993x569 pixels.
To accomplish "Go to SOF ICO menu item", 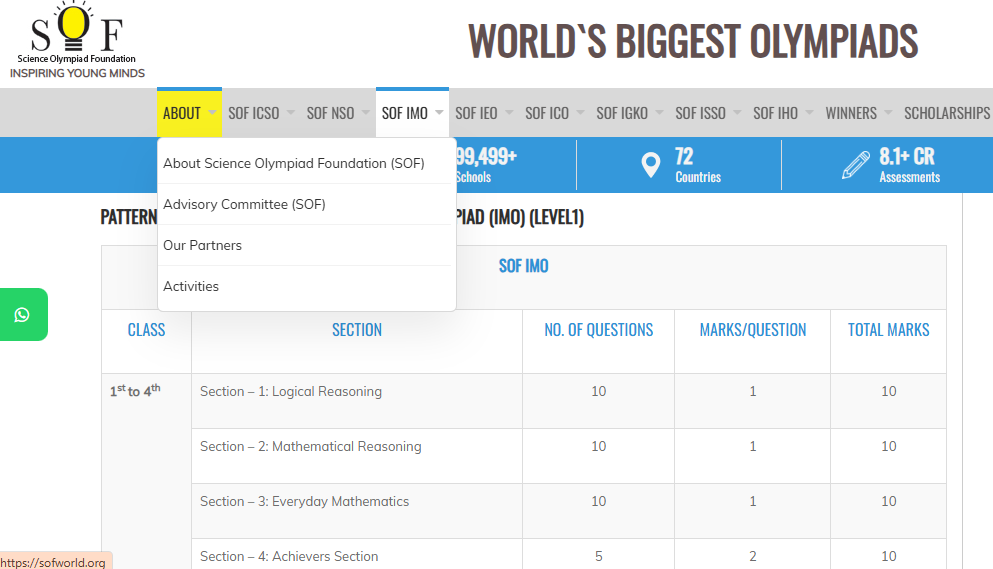I will pos(547,113).
